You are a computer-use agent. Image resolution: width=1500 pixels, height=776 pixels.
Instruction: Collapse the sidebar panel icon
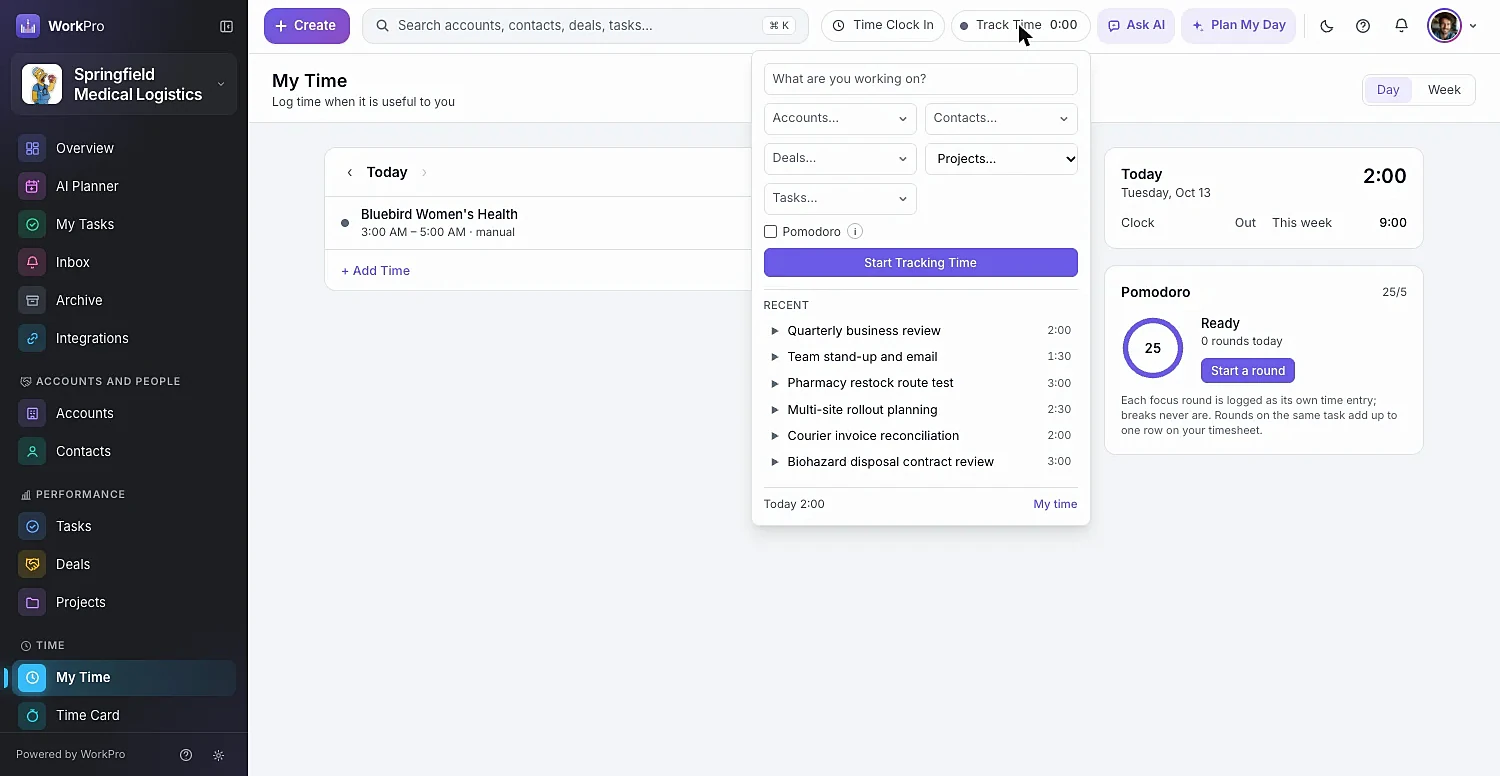point(226,26)
